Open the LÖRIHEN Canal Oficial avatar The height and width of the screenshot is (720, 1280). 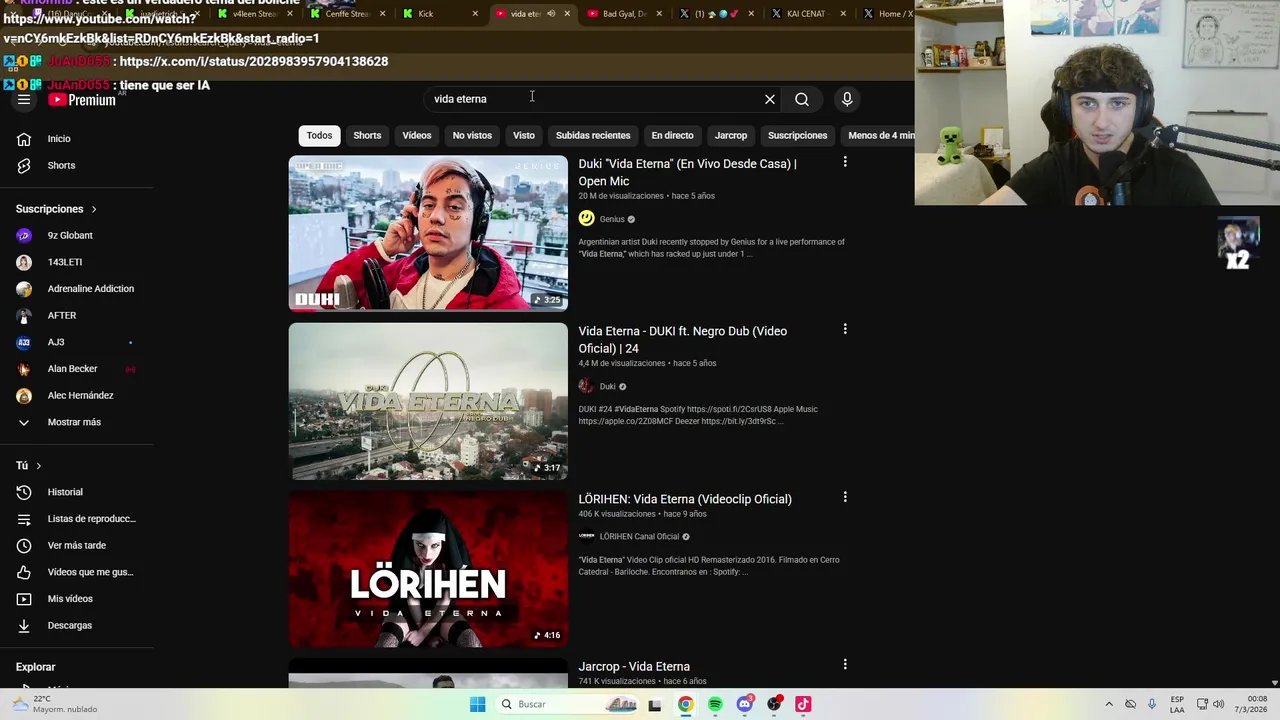click(586, 536)
